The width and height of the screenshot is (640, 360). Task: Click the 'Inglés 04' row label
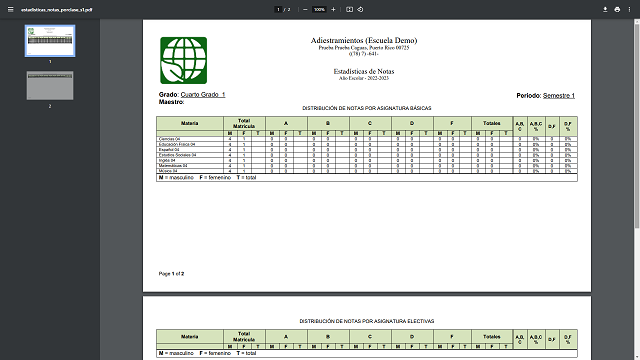pyautogui.click(x=167, y=160)
